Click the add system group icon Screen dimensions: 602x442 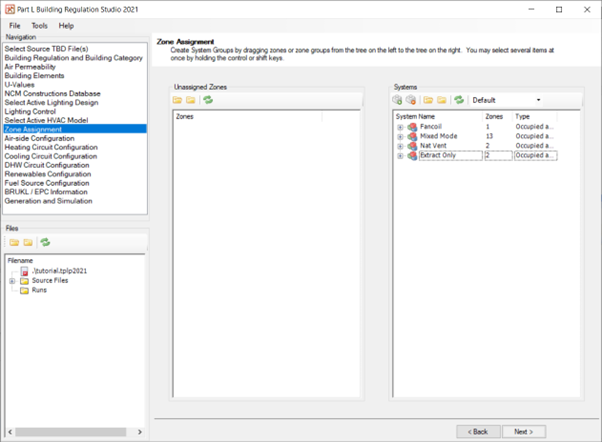[x=397, y=100]
